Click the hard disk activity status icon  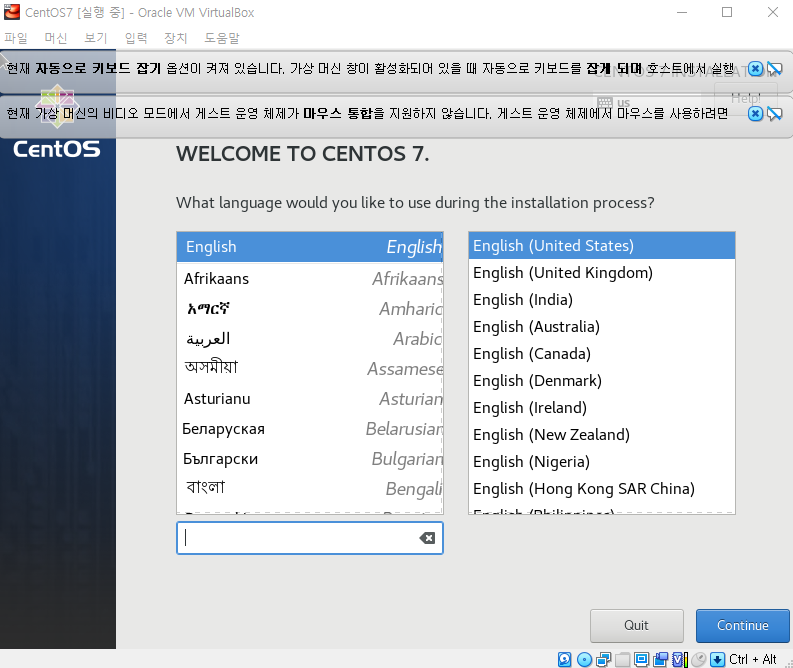564,659
